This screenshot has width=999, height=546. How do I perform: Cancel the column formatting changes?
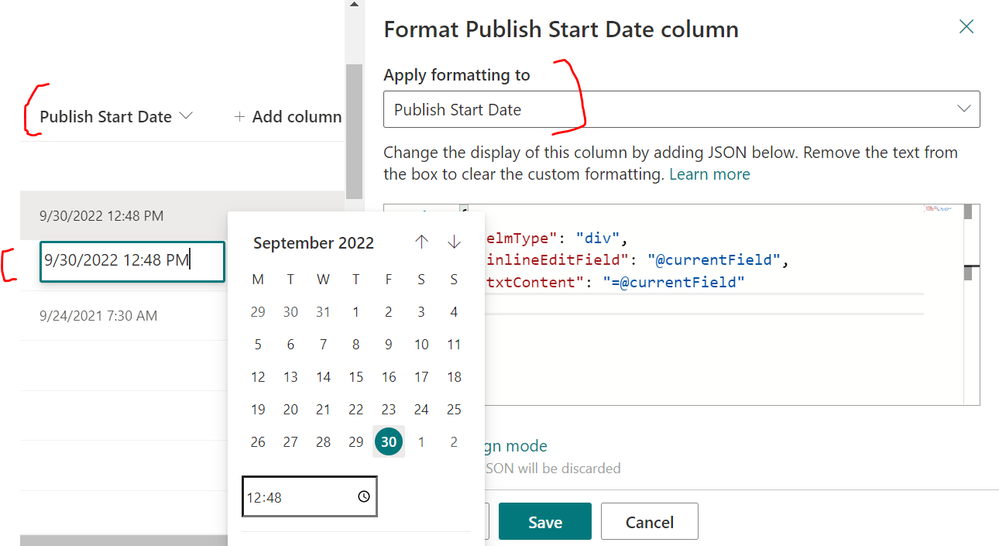(649, 521)
